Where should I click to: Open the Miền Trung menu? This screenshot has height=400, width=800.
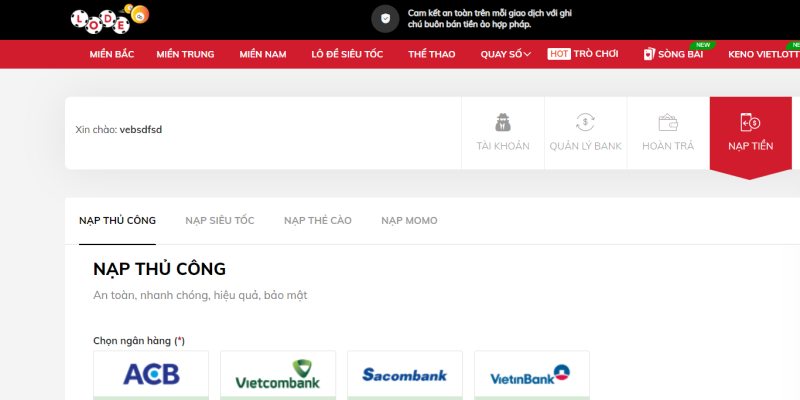tap(185, 54)
